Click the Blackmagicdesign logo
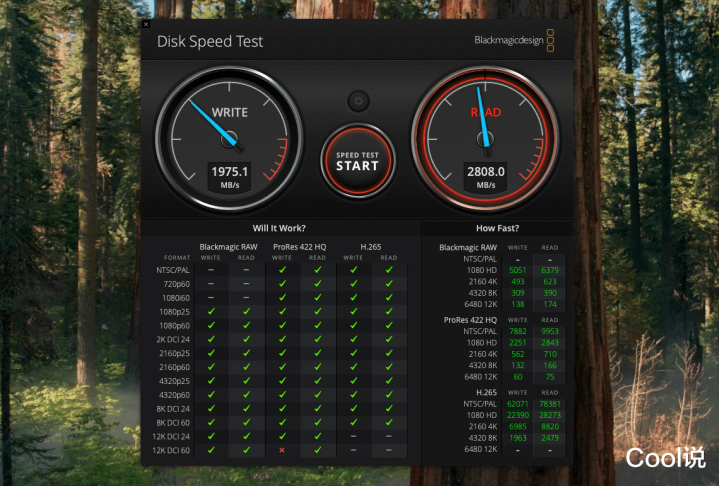The image size is (719, 486). click(x=514, y=40)
